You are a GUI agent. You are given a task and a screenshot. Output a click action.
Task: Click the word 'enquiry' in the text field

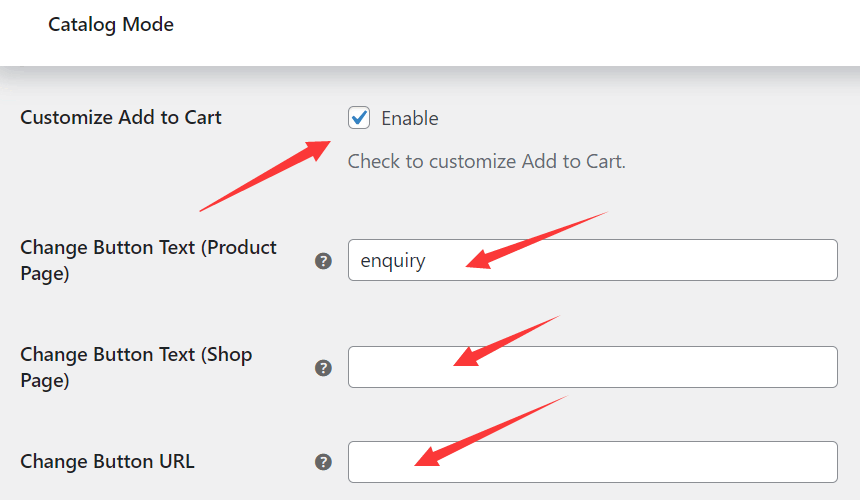pos(393,261)
